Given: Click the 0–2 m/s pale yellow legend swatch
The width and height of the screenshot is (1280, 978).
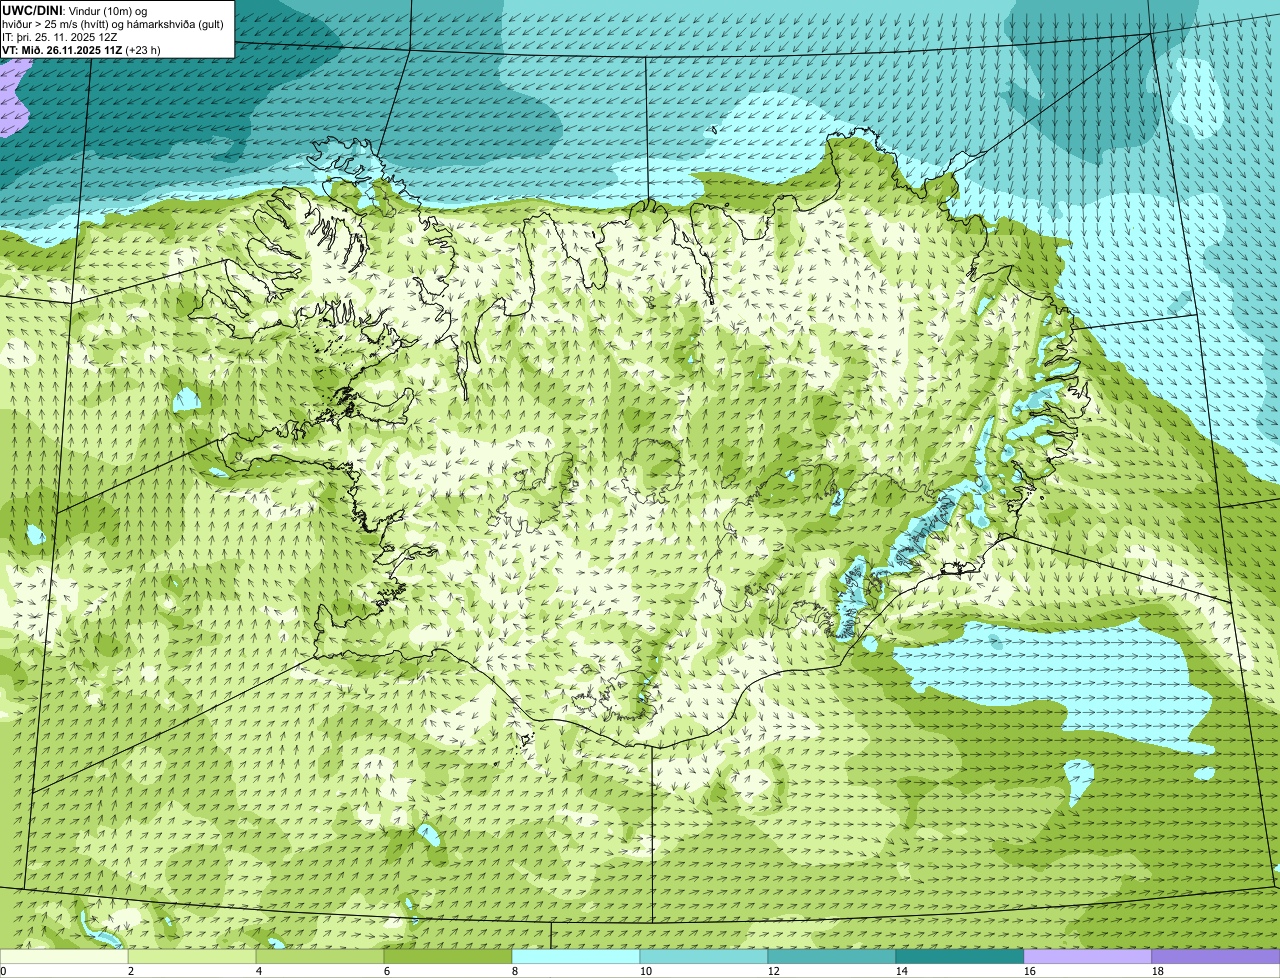Looking at the screenshot, I should pos(64,957).
